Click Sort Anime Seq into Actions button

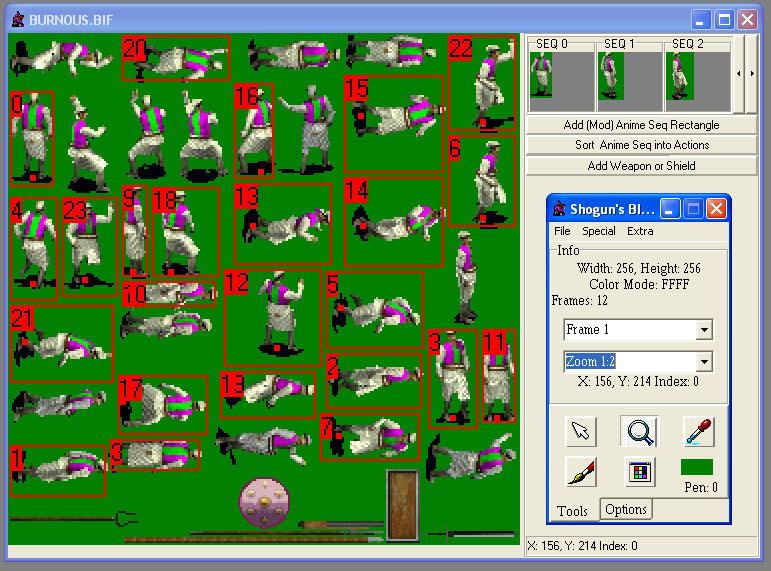coord(641,145)
